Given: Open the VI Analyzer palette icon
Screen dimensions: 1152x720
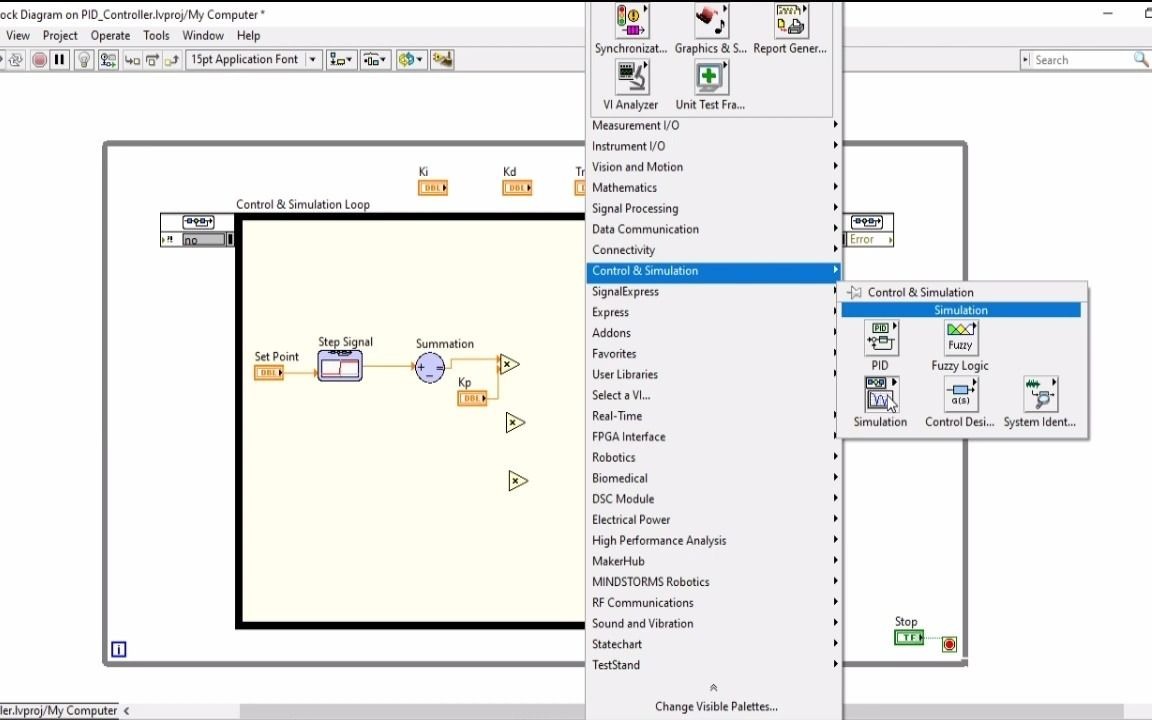Looking at the screenshot, I should click(x=630, y=79).
